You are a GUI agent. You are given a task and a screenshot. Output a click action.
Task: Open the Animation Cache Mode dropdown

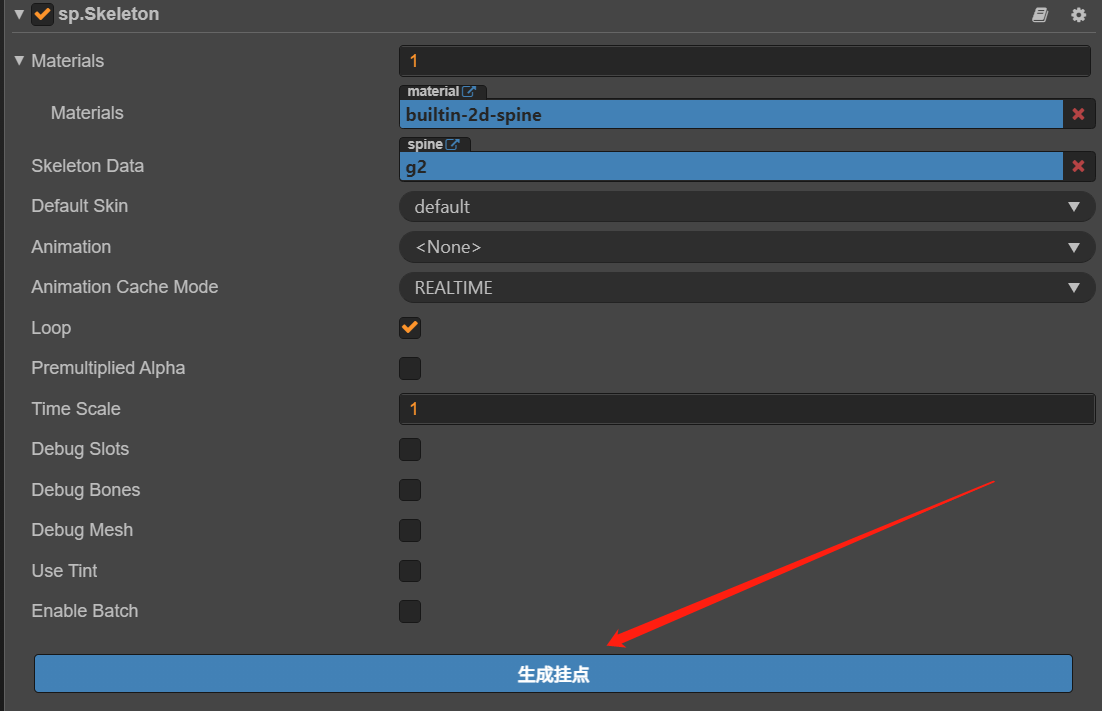click(747, 287)
